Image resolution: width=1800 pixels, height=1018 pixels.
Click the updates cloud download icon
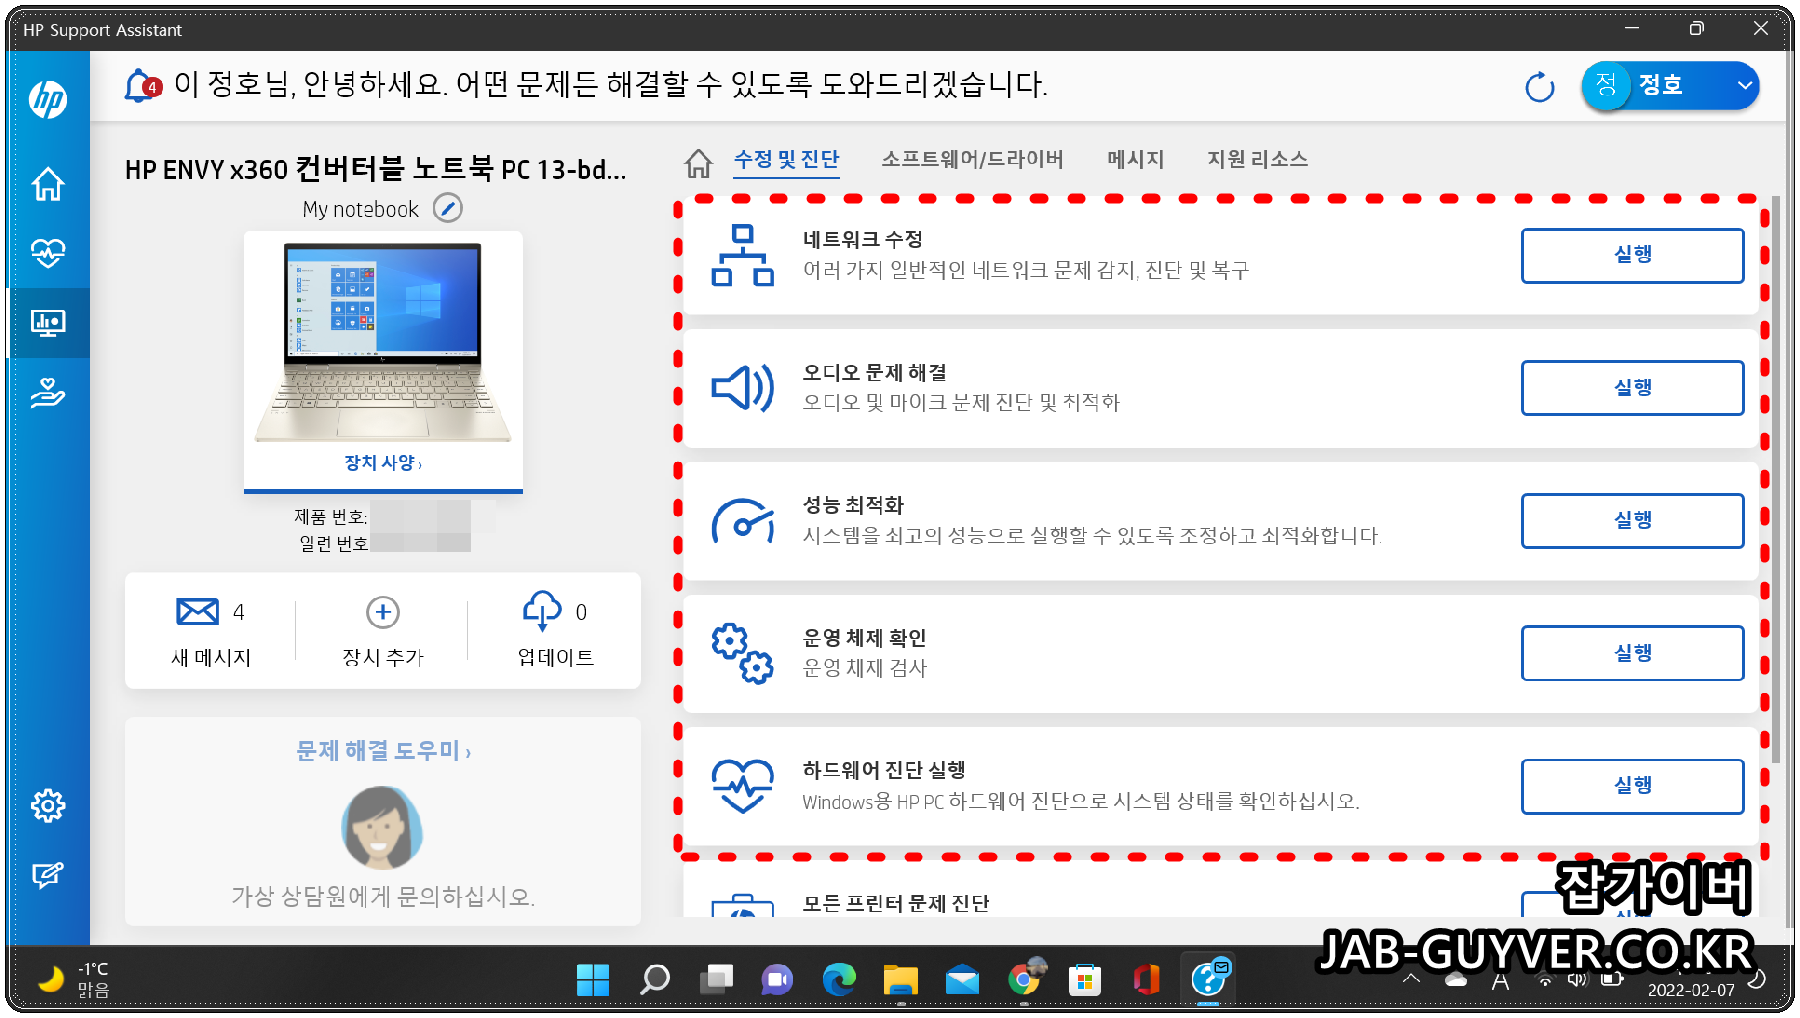(542, 610)
